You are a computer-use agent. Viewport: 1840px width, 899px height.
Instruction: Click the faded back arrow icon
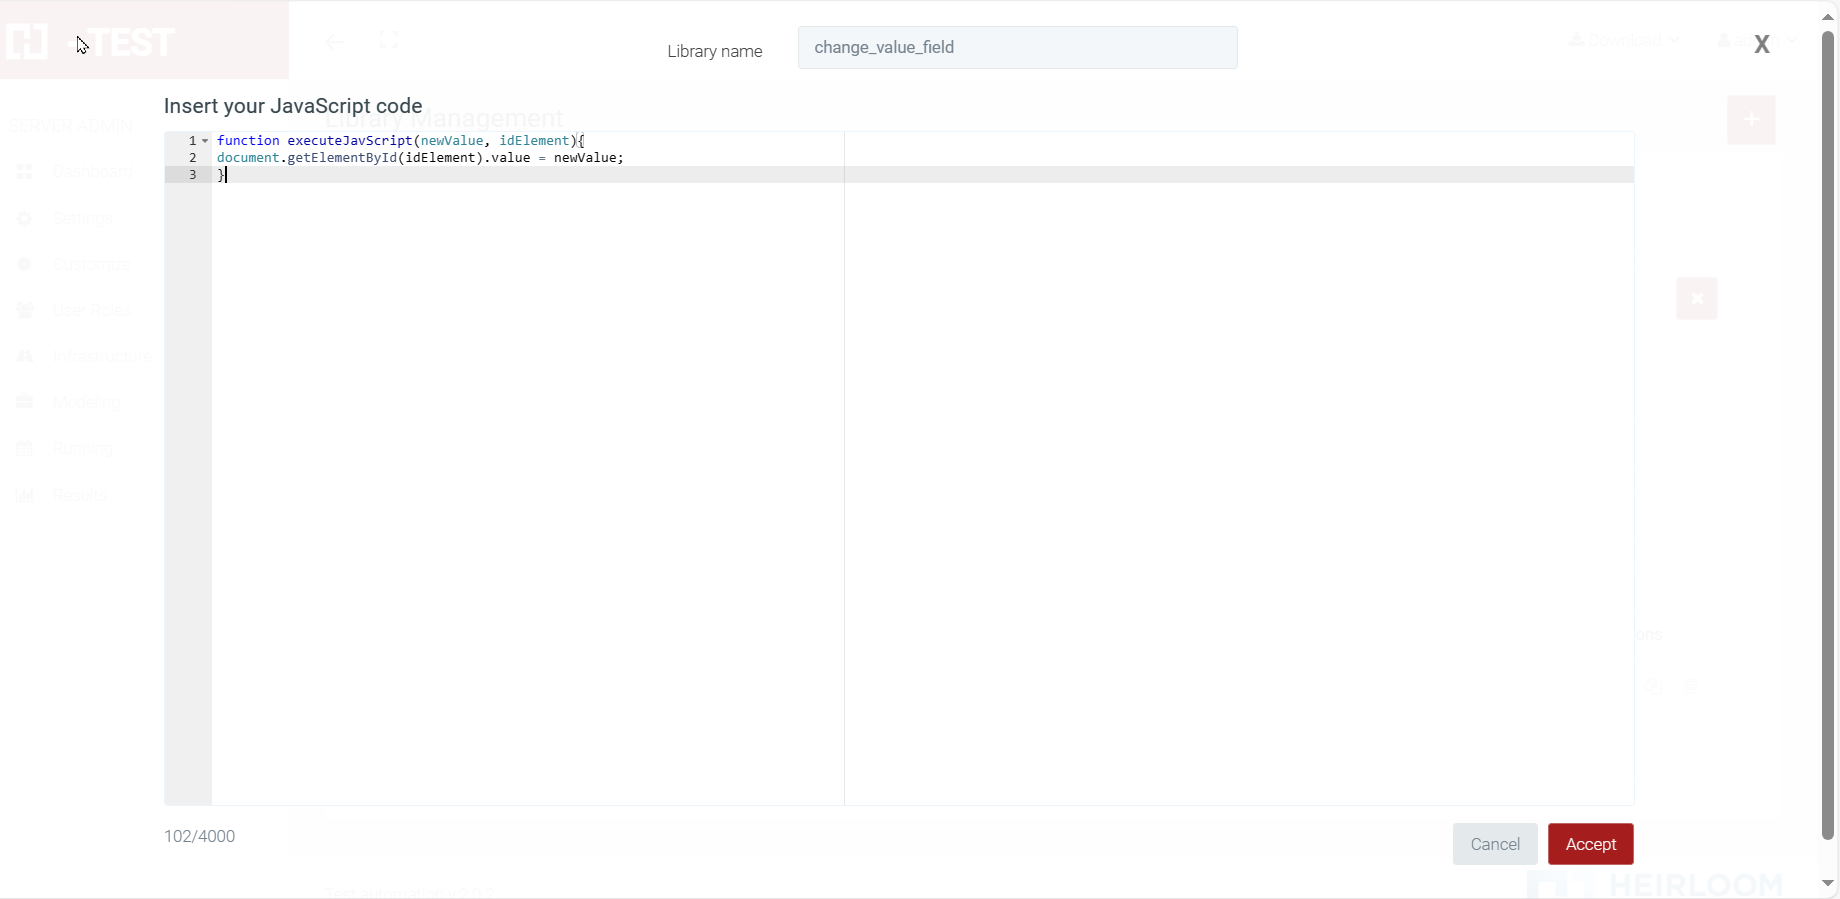(335, 42)
